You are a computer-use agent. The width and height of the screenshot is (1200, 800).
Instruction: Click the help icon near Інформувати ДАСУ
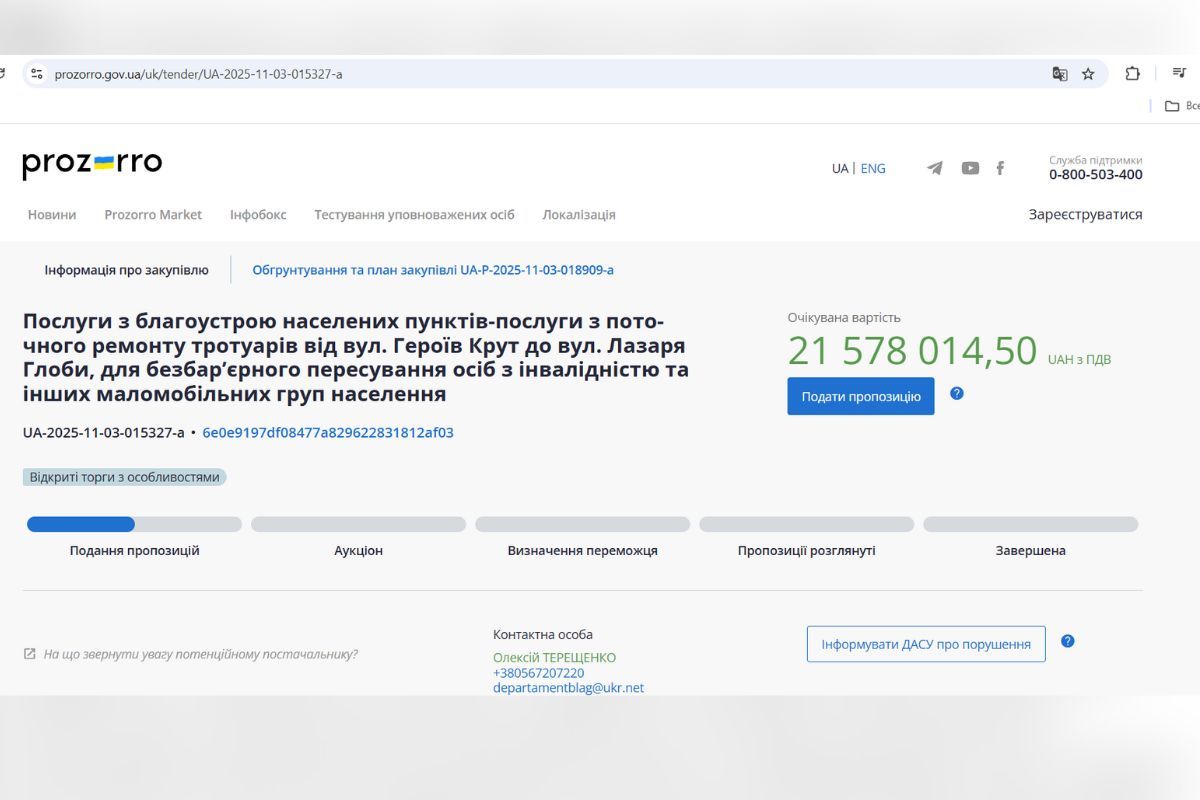pos(1068,641)
